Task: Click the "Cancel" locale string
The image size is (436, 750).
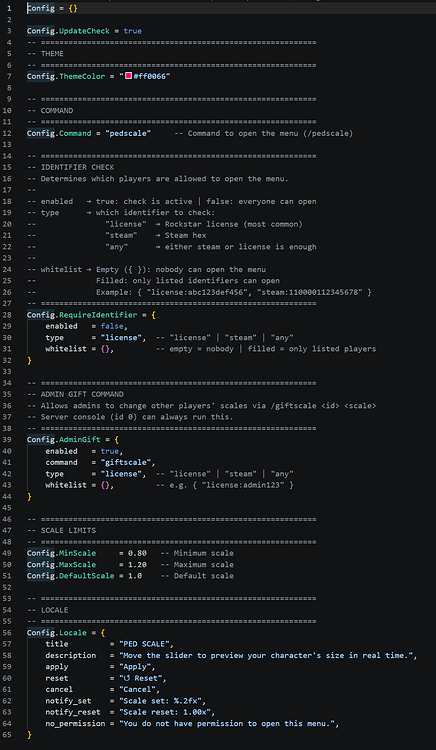Action: (x=137, y=690)
